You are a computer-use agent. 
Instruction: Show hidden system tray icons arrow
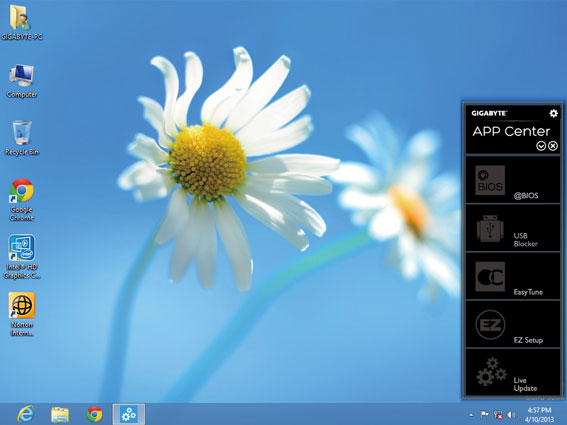471,415
